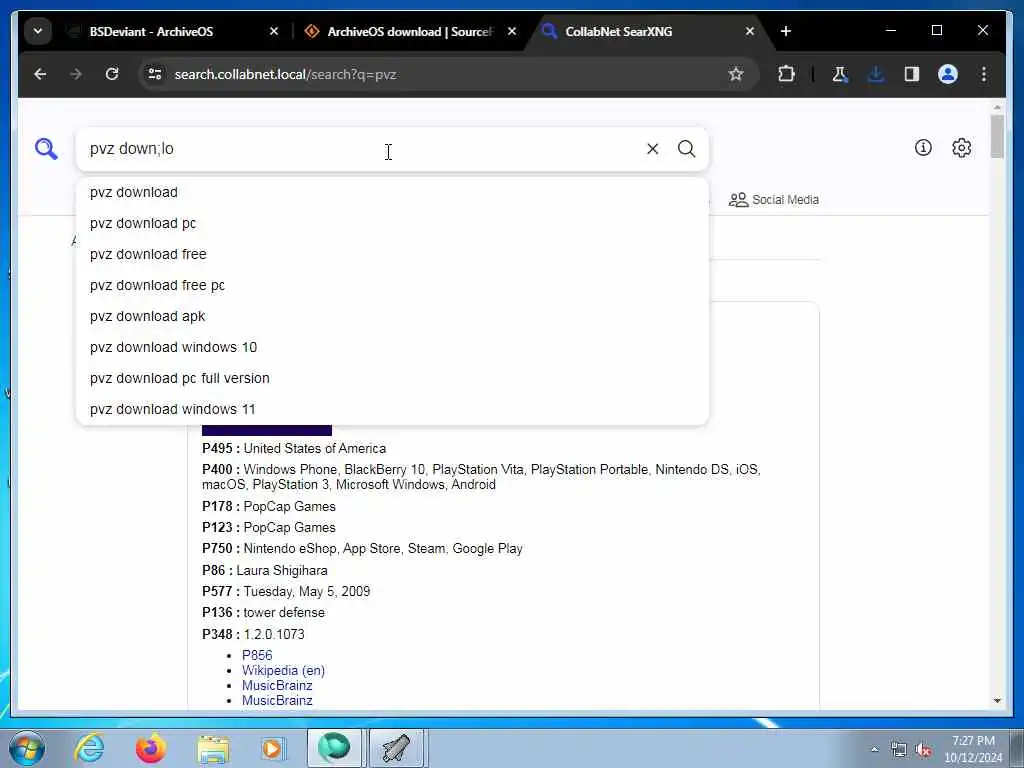Image resolution: width=1024 pixels, height=768 pixels.
Task: Click the rocket app taskbar icon
Action: point(396,748)
